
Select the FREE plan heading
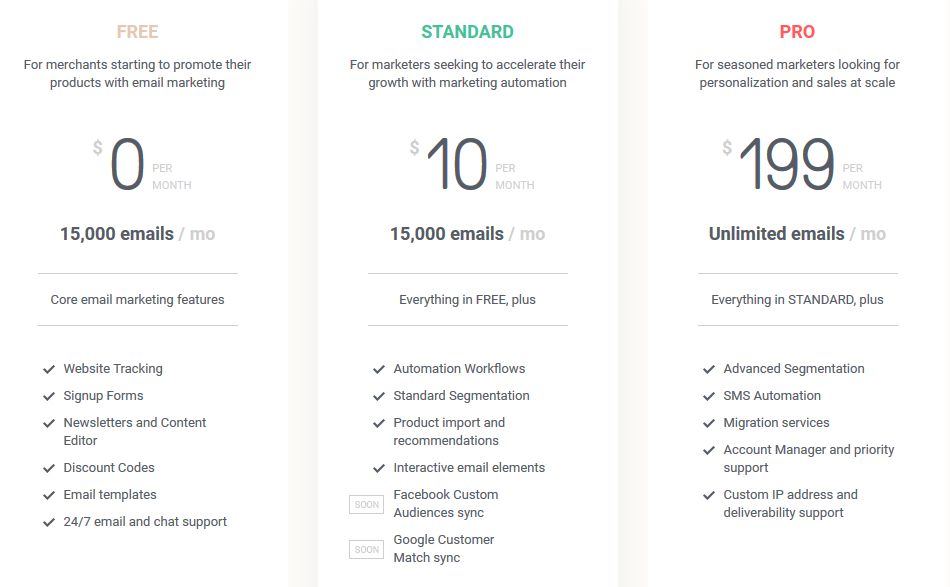pos(137,32)
